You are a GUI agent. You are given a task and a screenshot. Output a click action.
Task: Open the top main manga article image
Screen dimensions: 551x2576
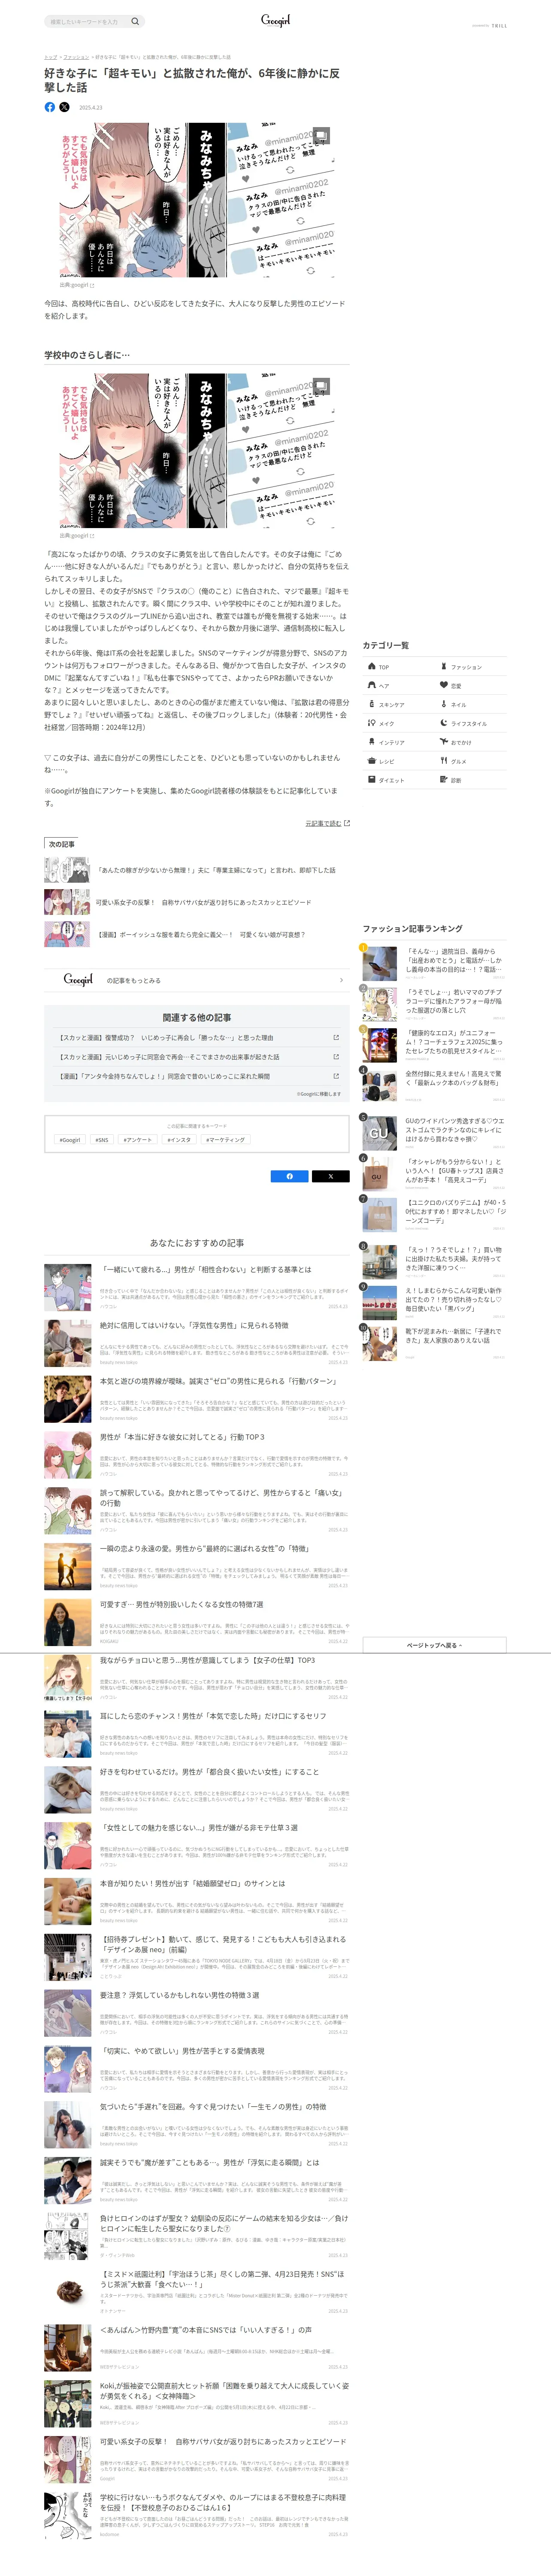coord(197,200)
